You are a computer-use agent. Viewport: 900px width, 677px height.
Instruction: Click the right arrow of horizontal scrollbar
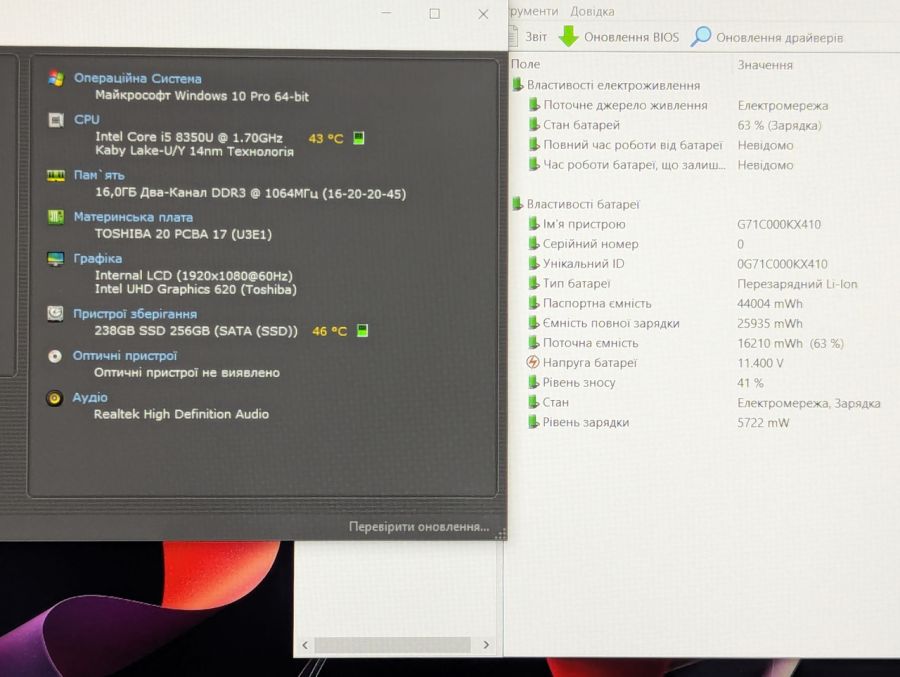486,645
